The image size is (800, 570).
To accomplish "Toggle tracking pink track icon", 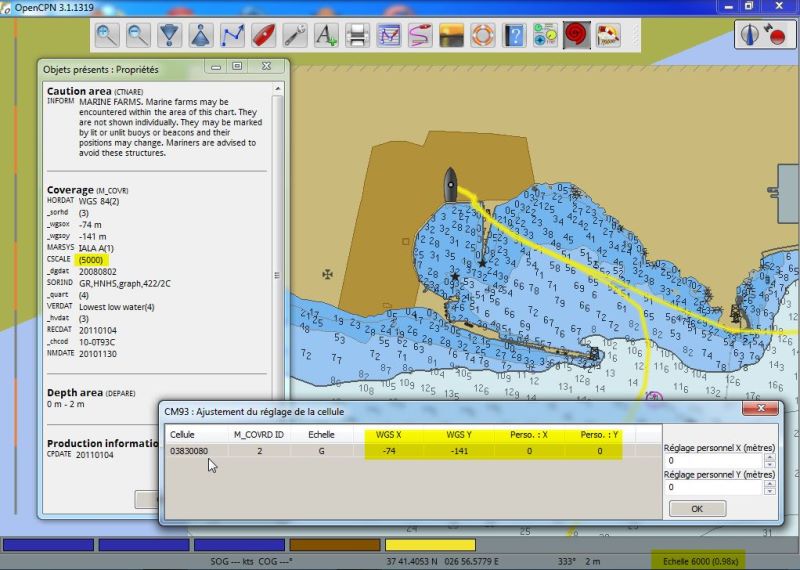I will pos(420,35).
